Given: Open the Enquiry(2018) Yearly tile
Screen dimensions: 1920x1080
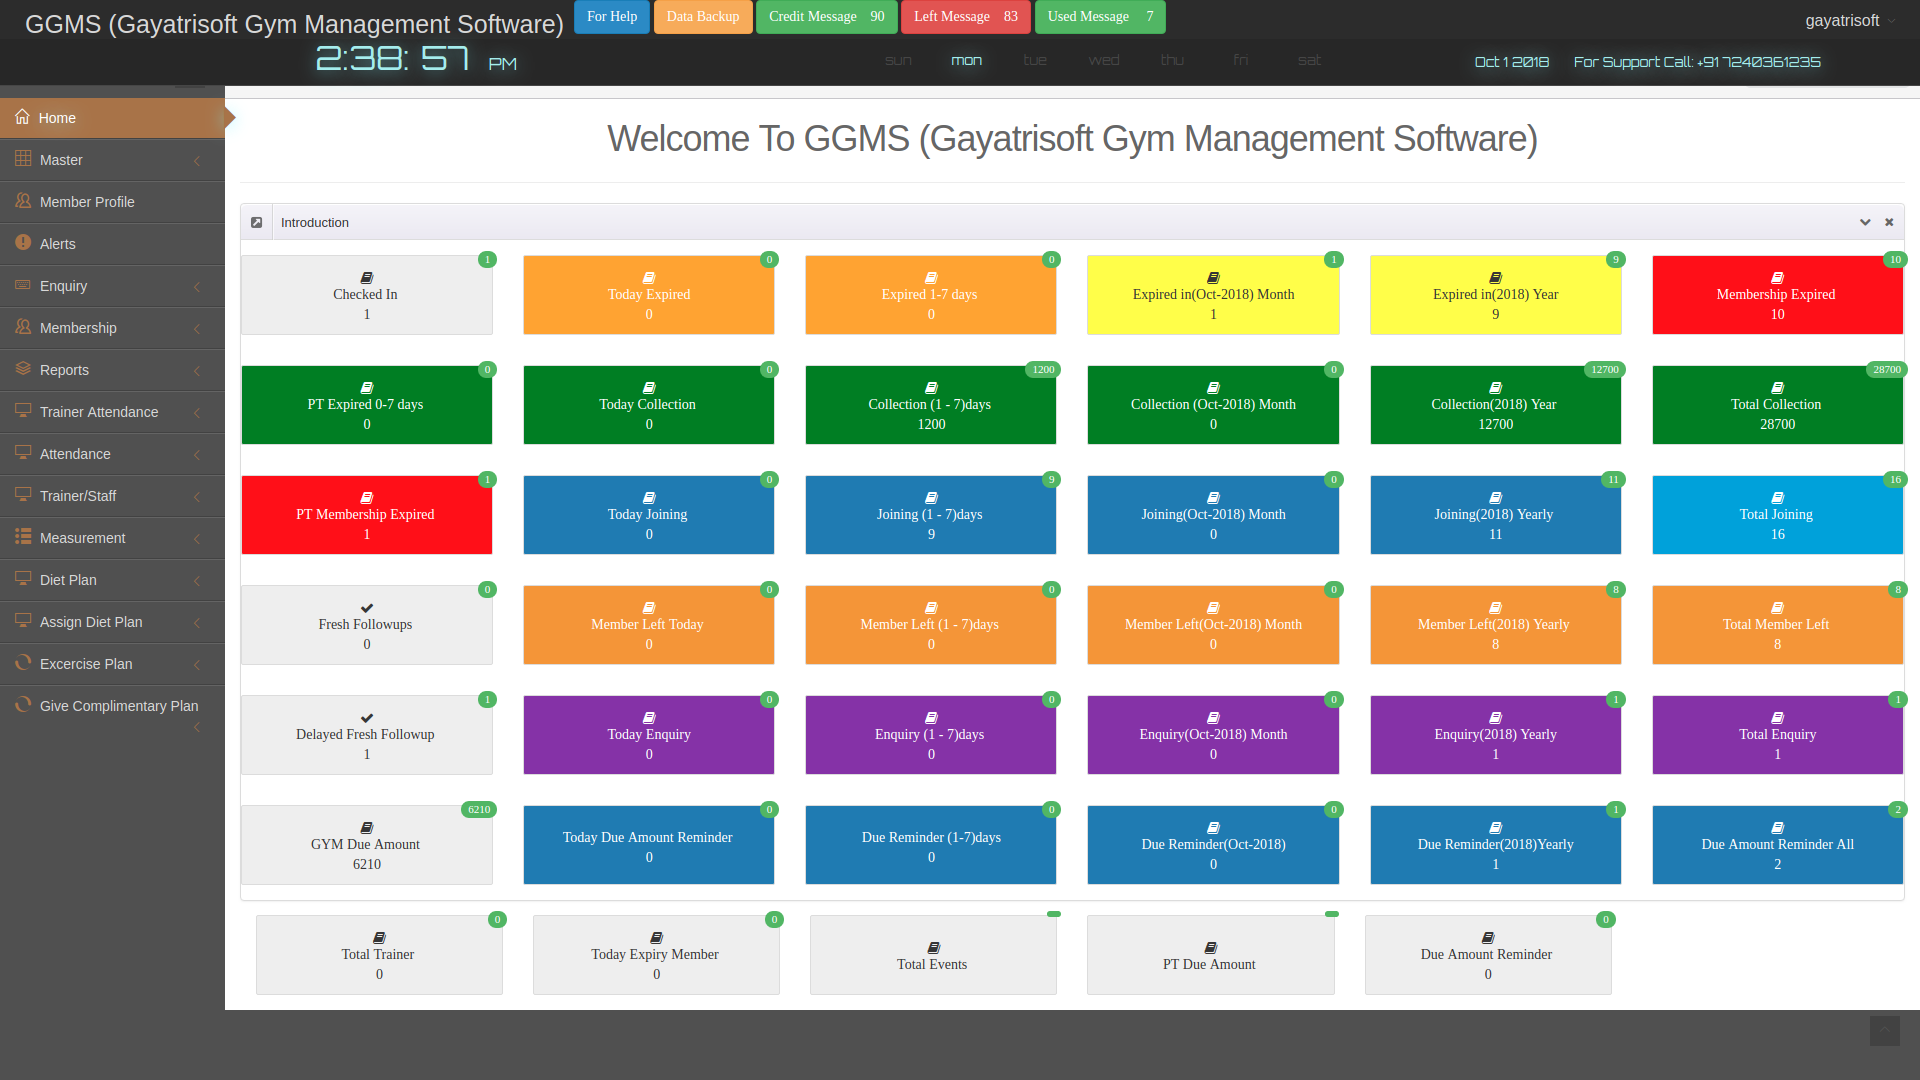Looking at the screenshot, I should [x=1496, y=735].
